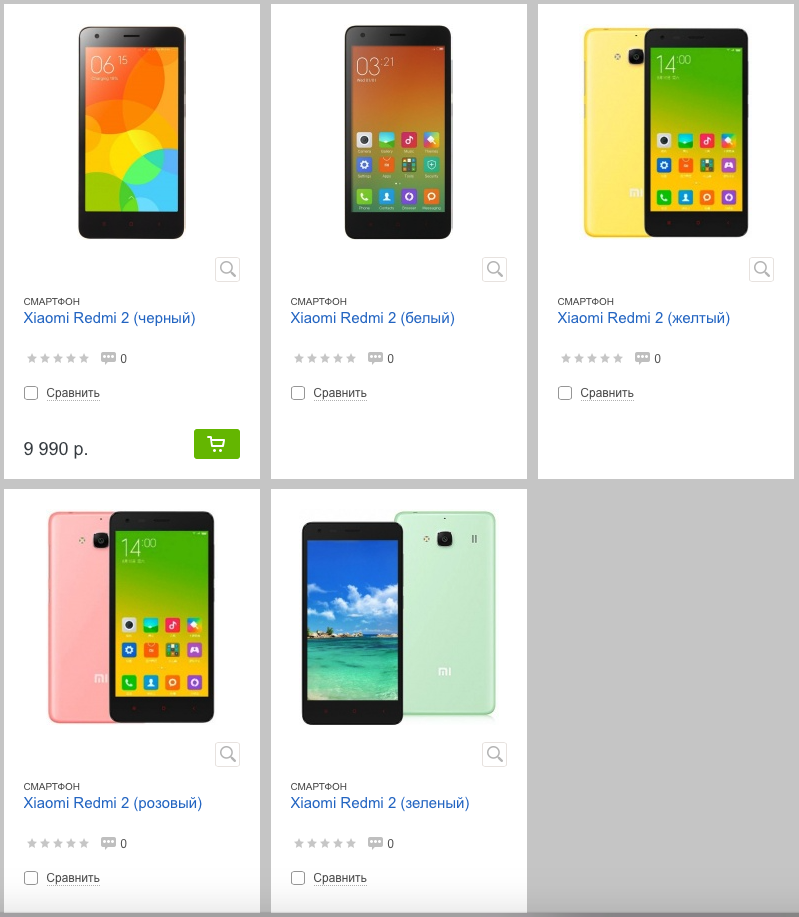Open Xiaomi Redmi 2 (белый) product page
799x917 pixels.
373,318
